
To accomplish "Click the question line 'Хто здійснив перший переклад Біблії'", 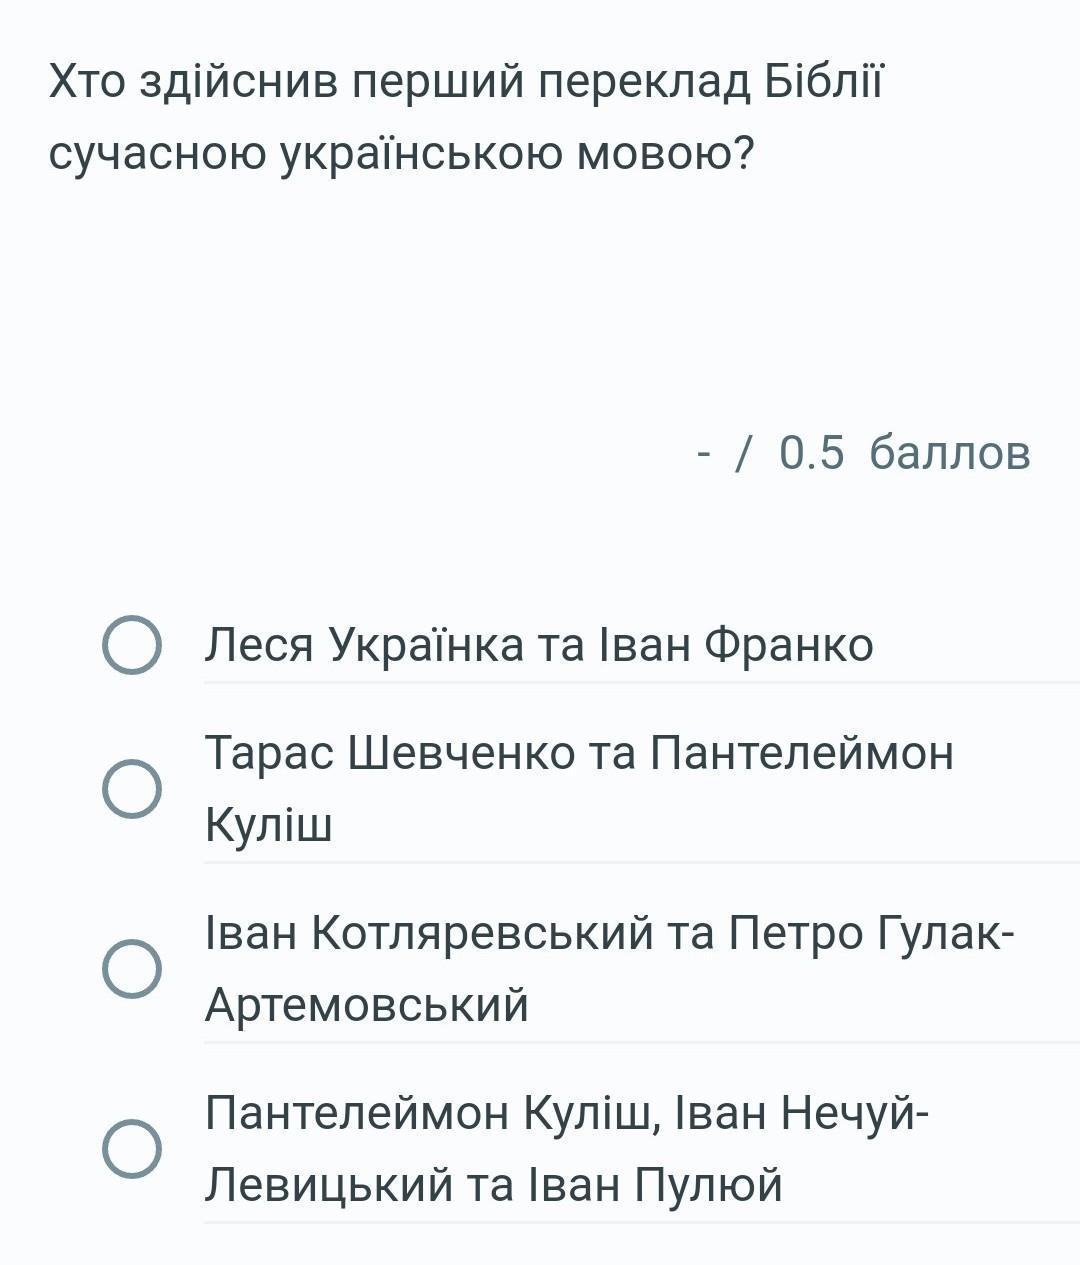I will point(466,82).
